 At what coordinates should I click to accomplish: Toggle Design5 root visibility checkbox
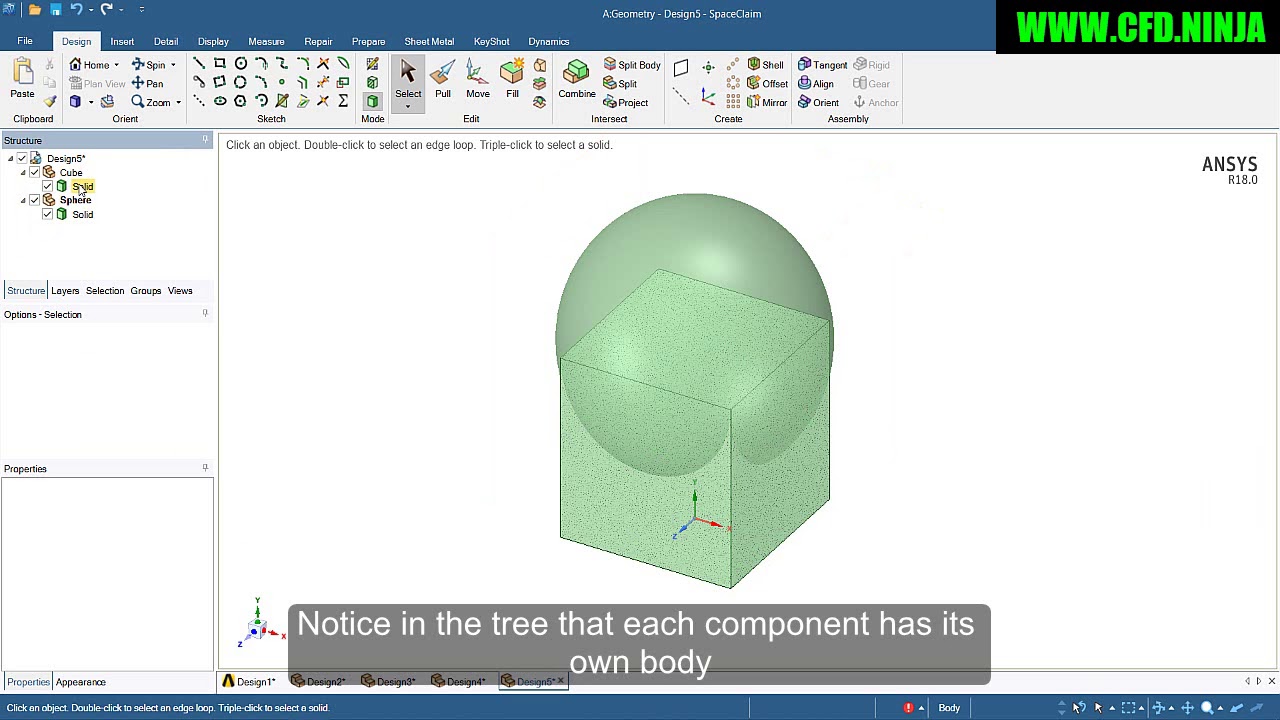click(22, 159)
